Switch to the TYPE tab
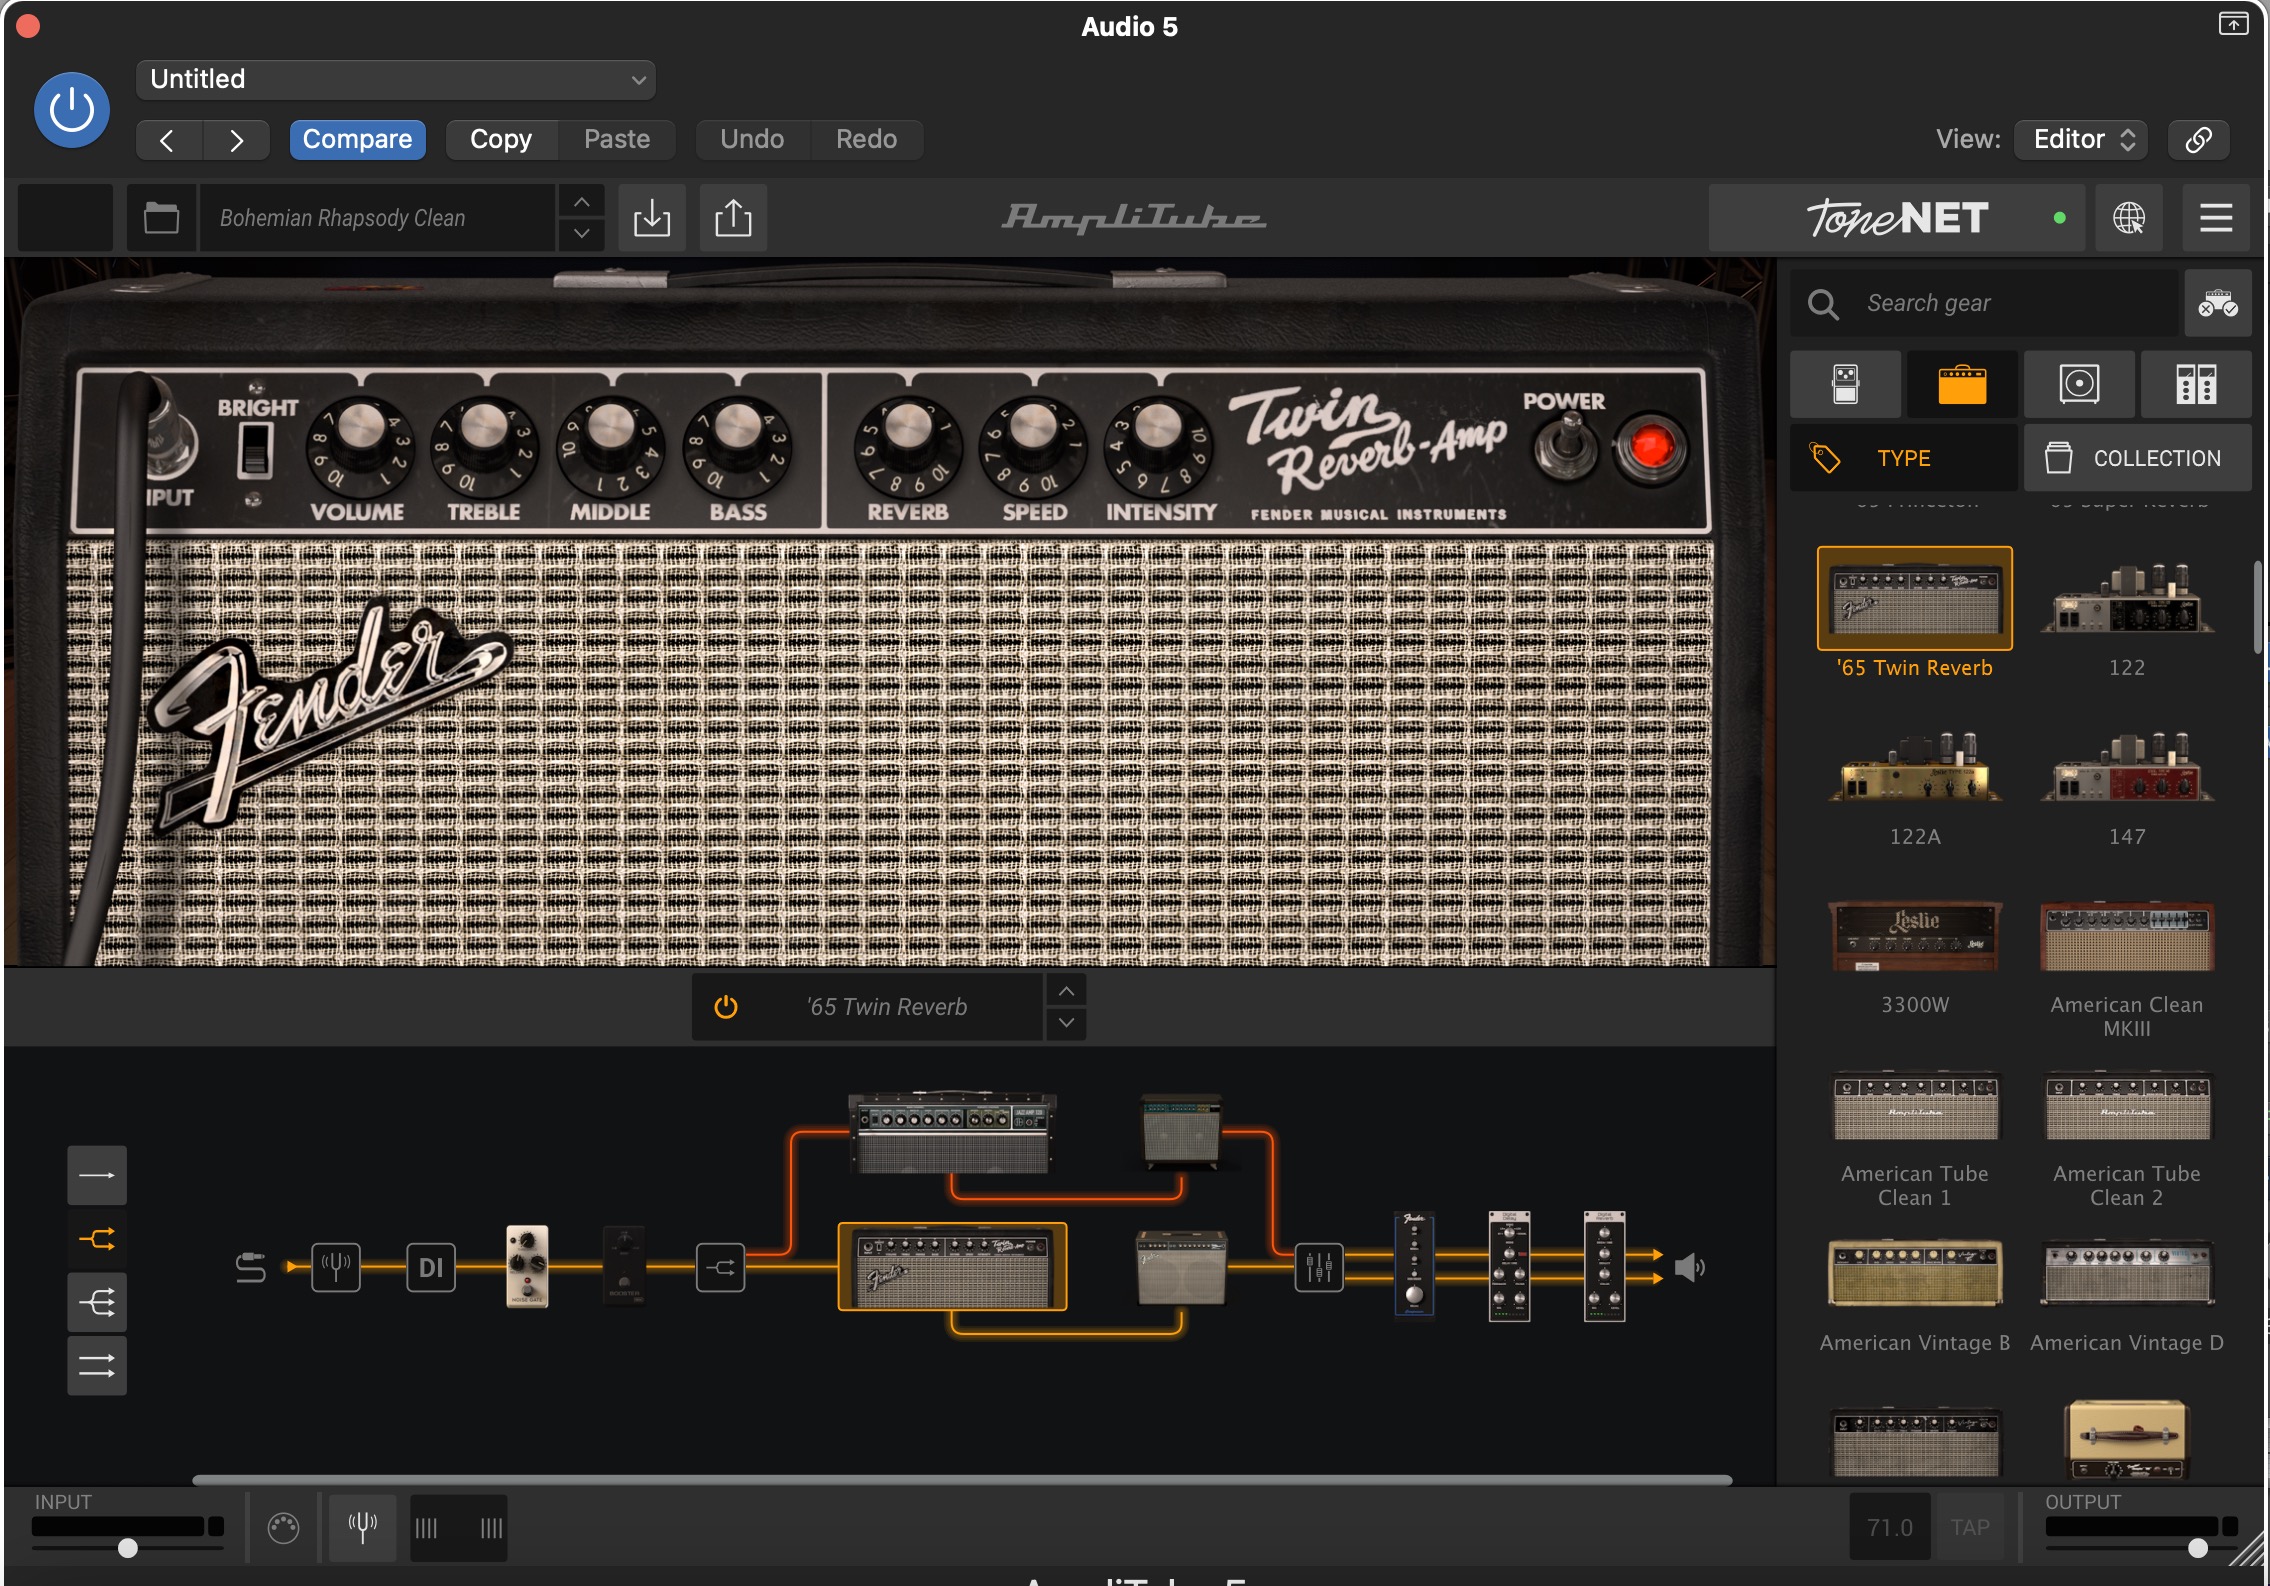Viewport: 2270px width, 1586px height. pyautogui.click(x=1903, y=458)
